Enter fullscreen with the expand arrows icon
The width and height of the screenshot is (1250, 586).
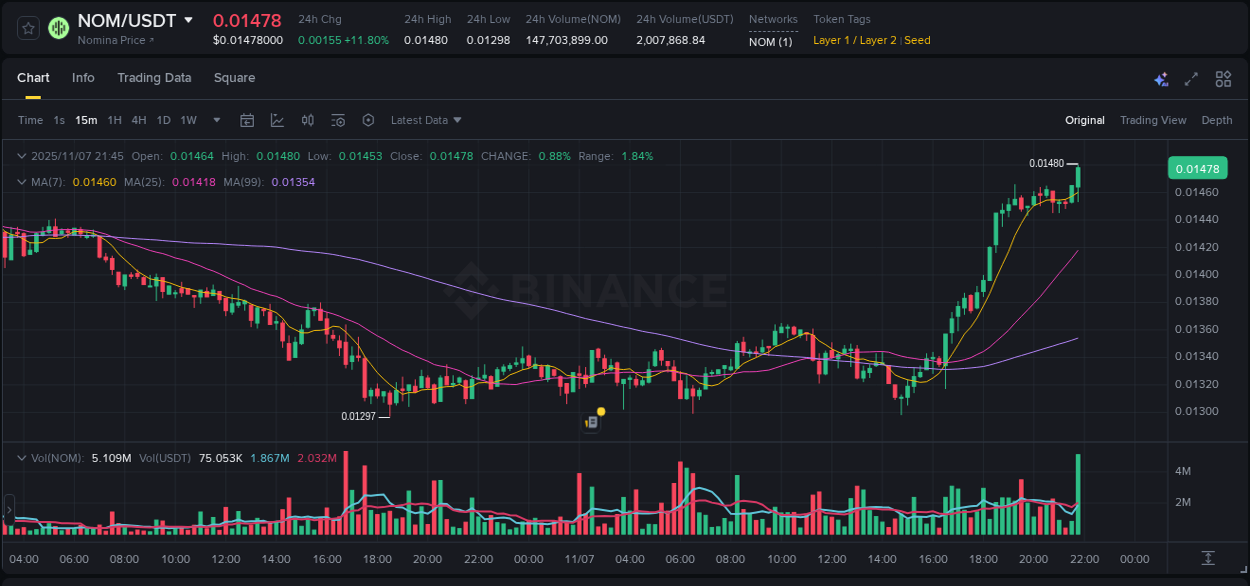coord(1191,77)
